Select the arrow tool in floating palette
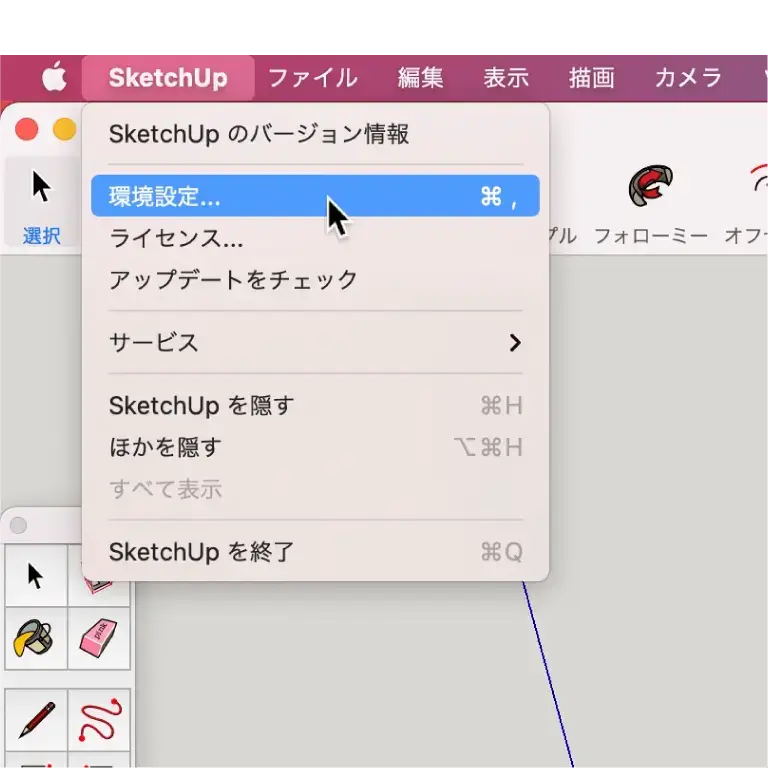 coord(36,576)
